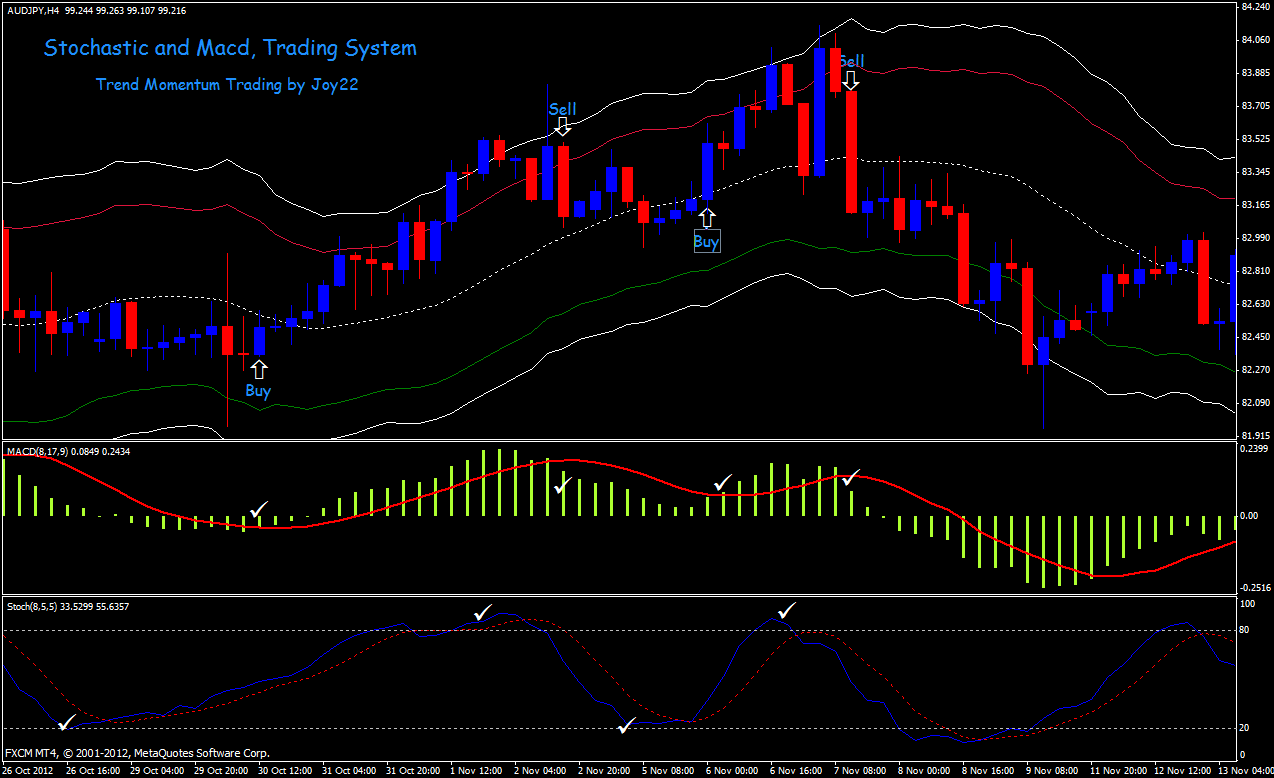Click price level 82.990 on the axis

click(x=1254, y=238)
